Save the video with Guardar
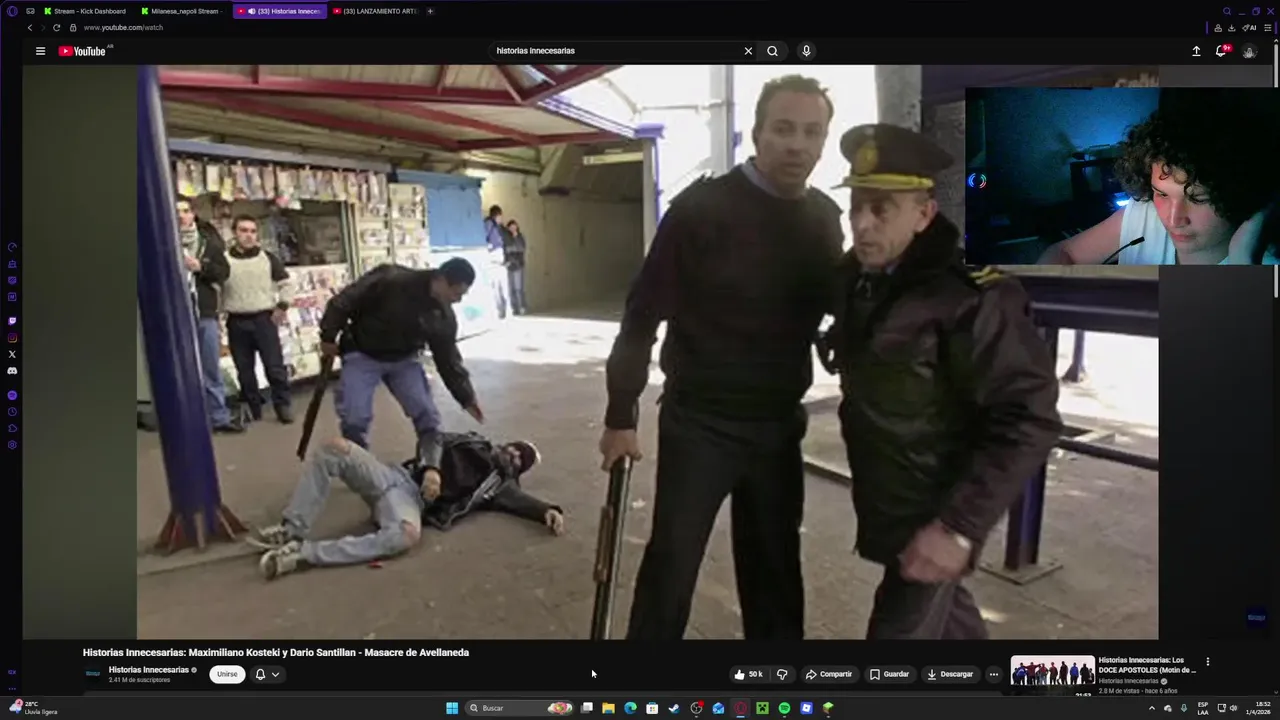Viewport: 1280px width, 720px height. (x=889, y=674)
